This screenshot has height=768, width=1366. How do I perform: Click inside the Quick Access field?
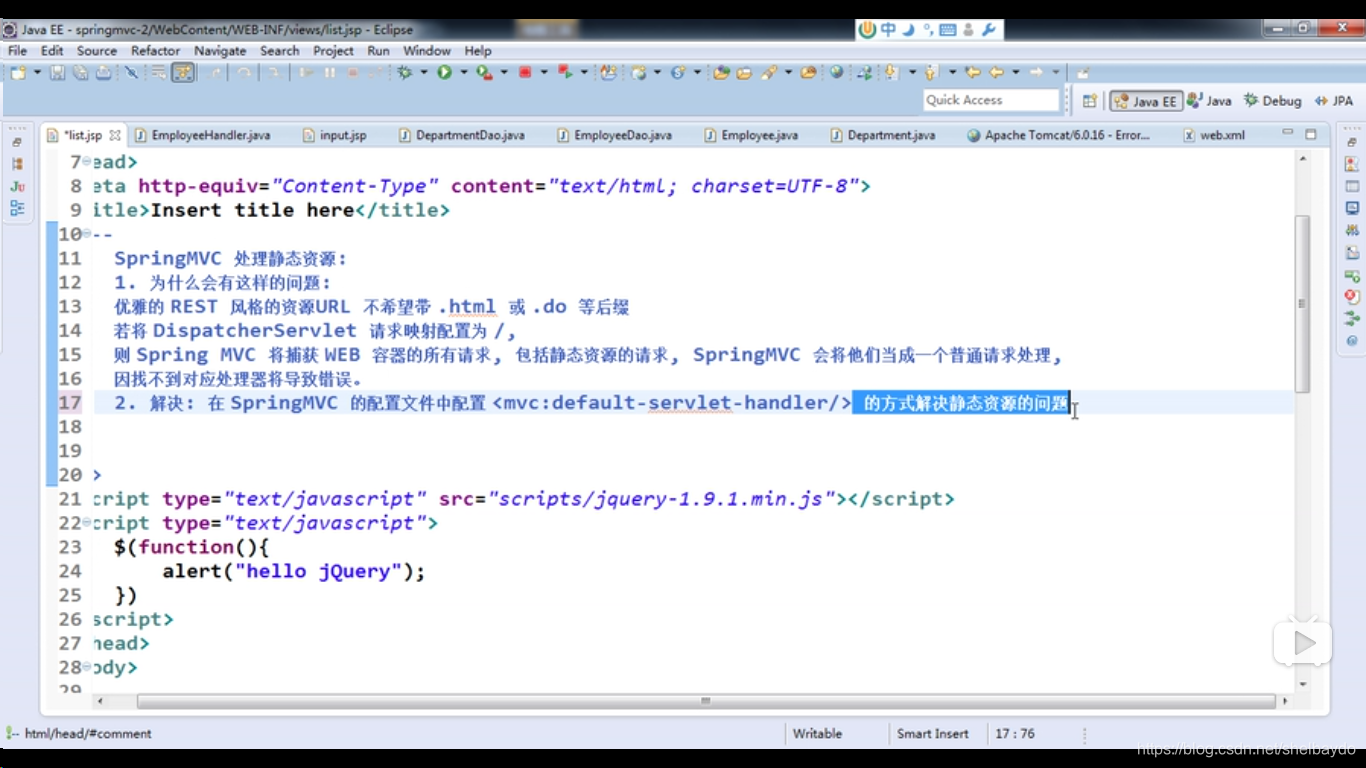(991, 100)
